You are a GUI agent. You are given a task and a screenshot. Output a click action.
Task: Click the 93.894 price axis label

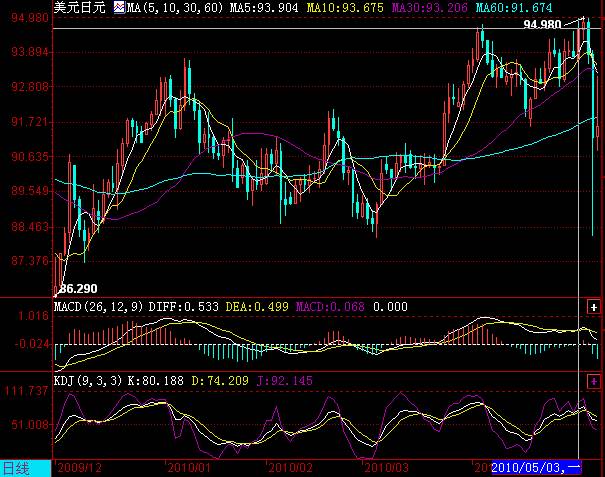click(x=29, y=52)
